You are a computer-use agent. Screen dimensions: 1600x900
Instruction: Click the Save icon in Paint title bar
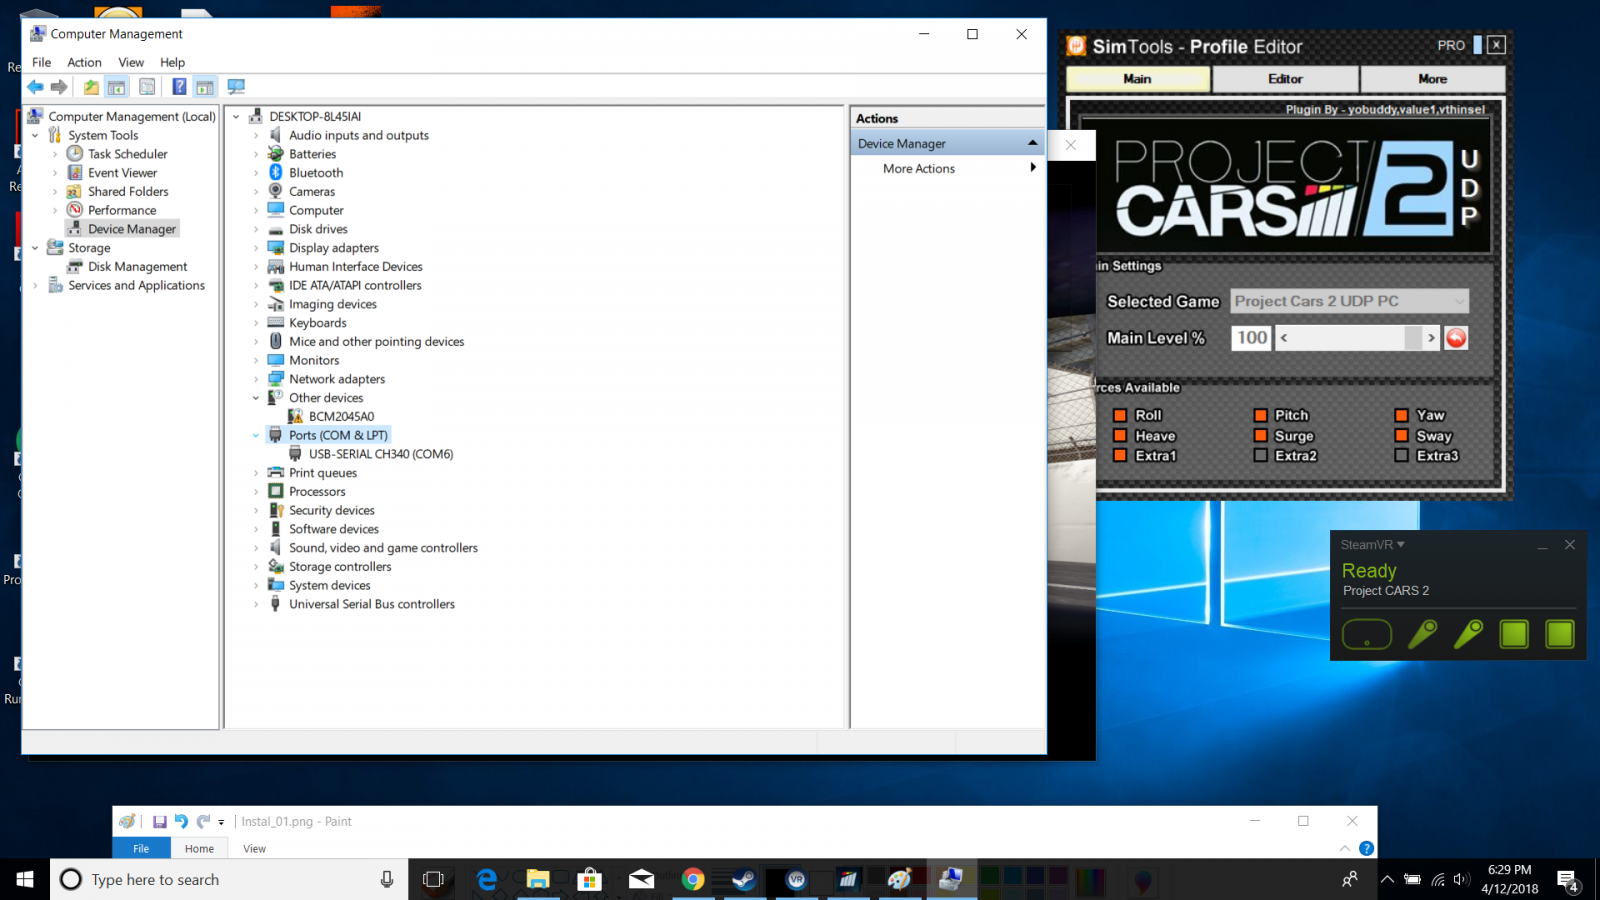click(159, 821)
